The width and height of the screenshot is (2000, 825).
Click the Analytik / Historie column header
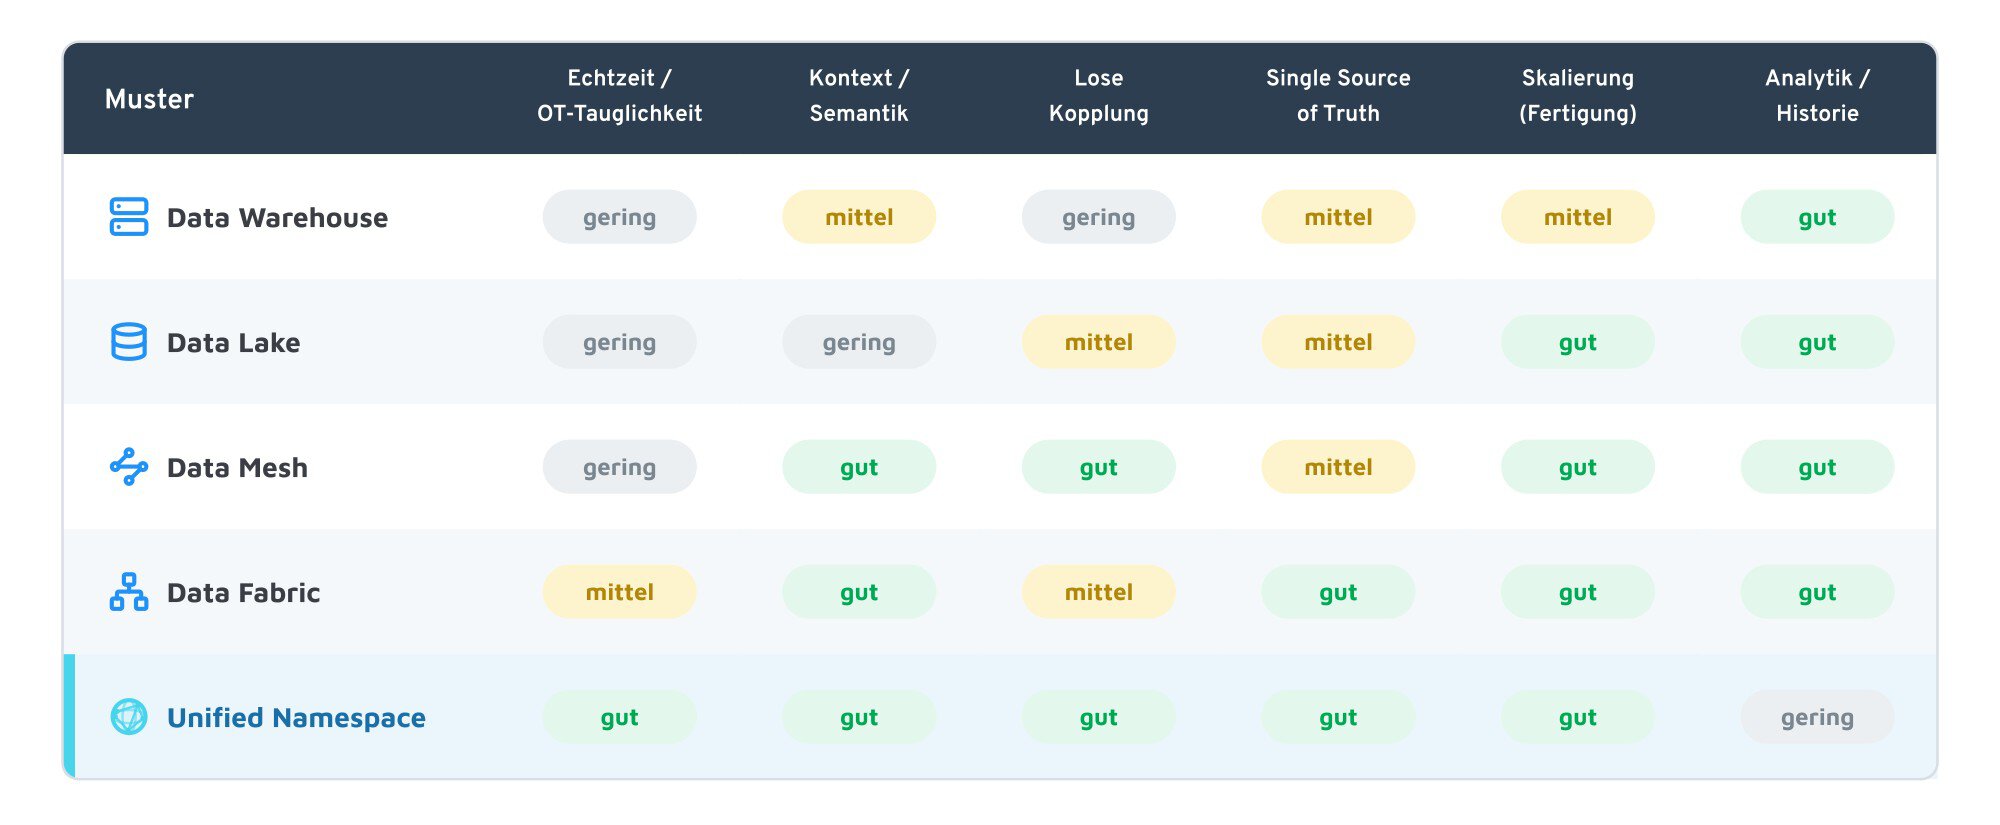[x=1817, y=96]
